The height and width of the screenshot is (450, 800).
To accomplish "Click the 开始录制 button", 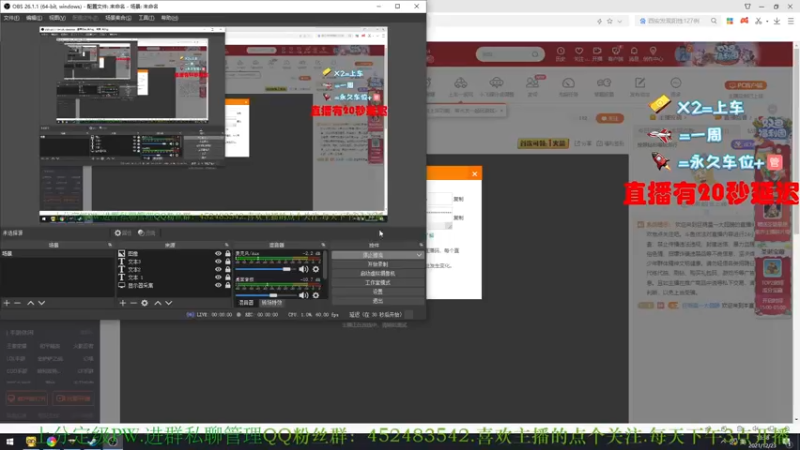I will 378,264.
